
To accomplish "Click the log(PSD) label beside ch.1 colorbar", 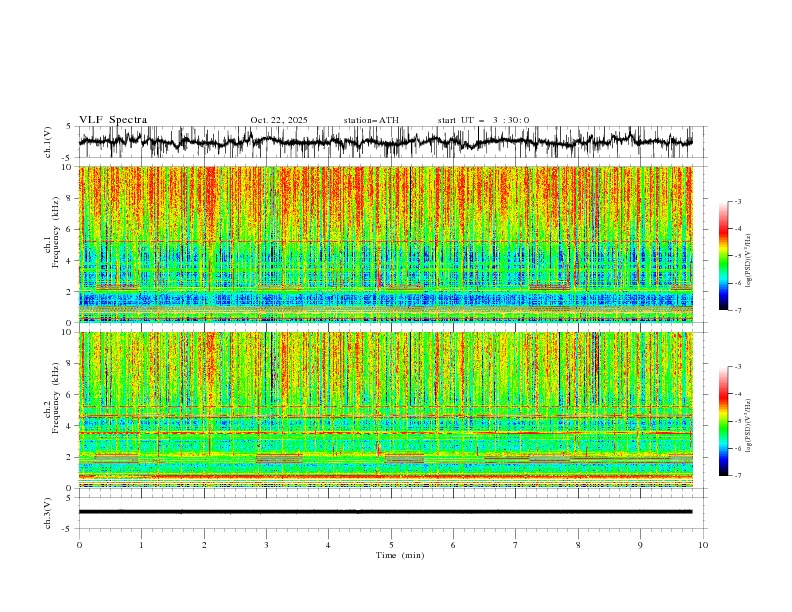I will (x=749, y=261).
